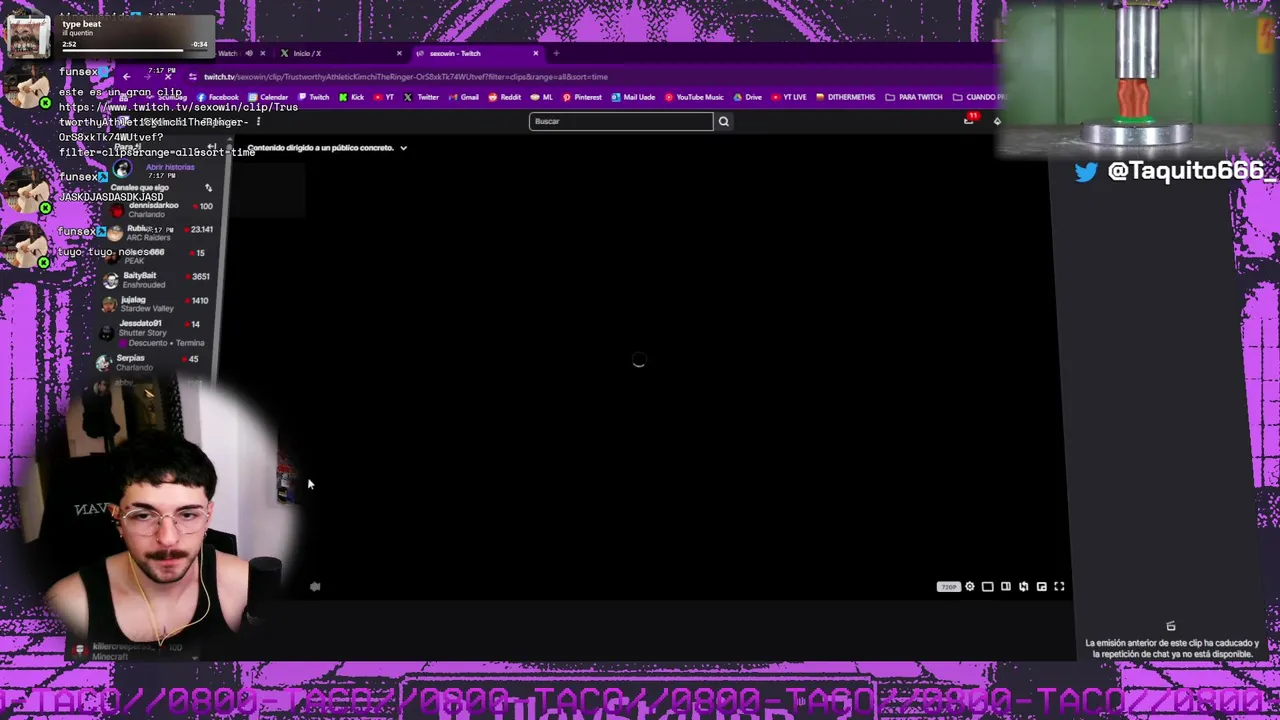Toggle the side-by-side chat layout icon
Image resolution: width=1280 pixels, height=720 pixels.
click(1006, 587)
